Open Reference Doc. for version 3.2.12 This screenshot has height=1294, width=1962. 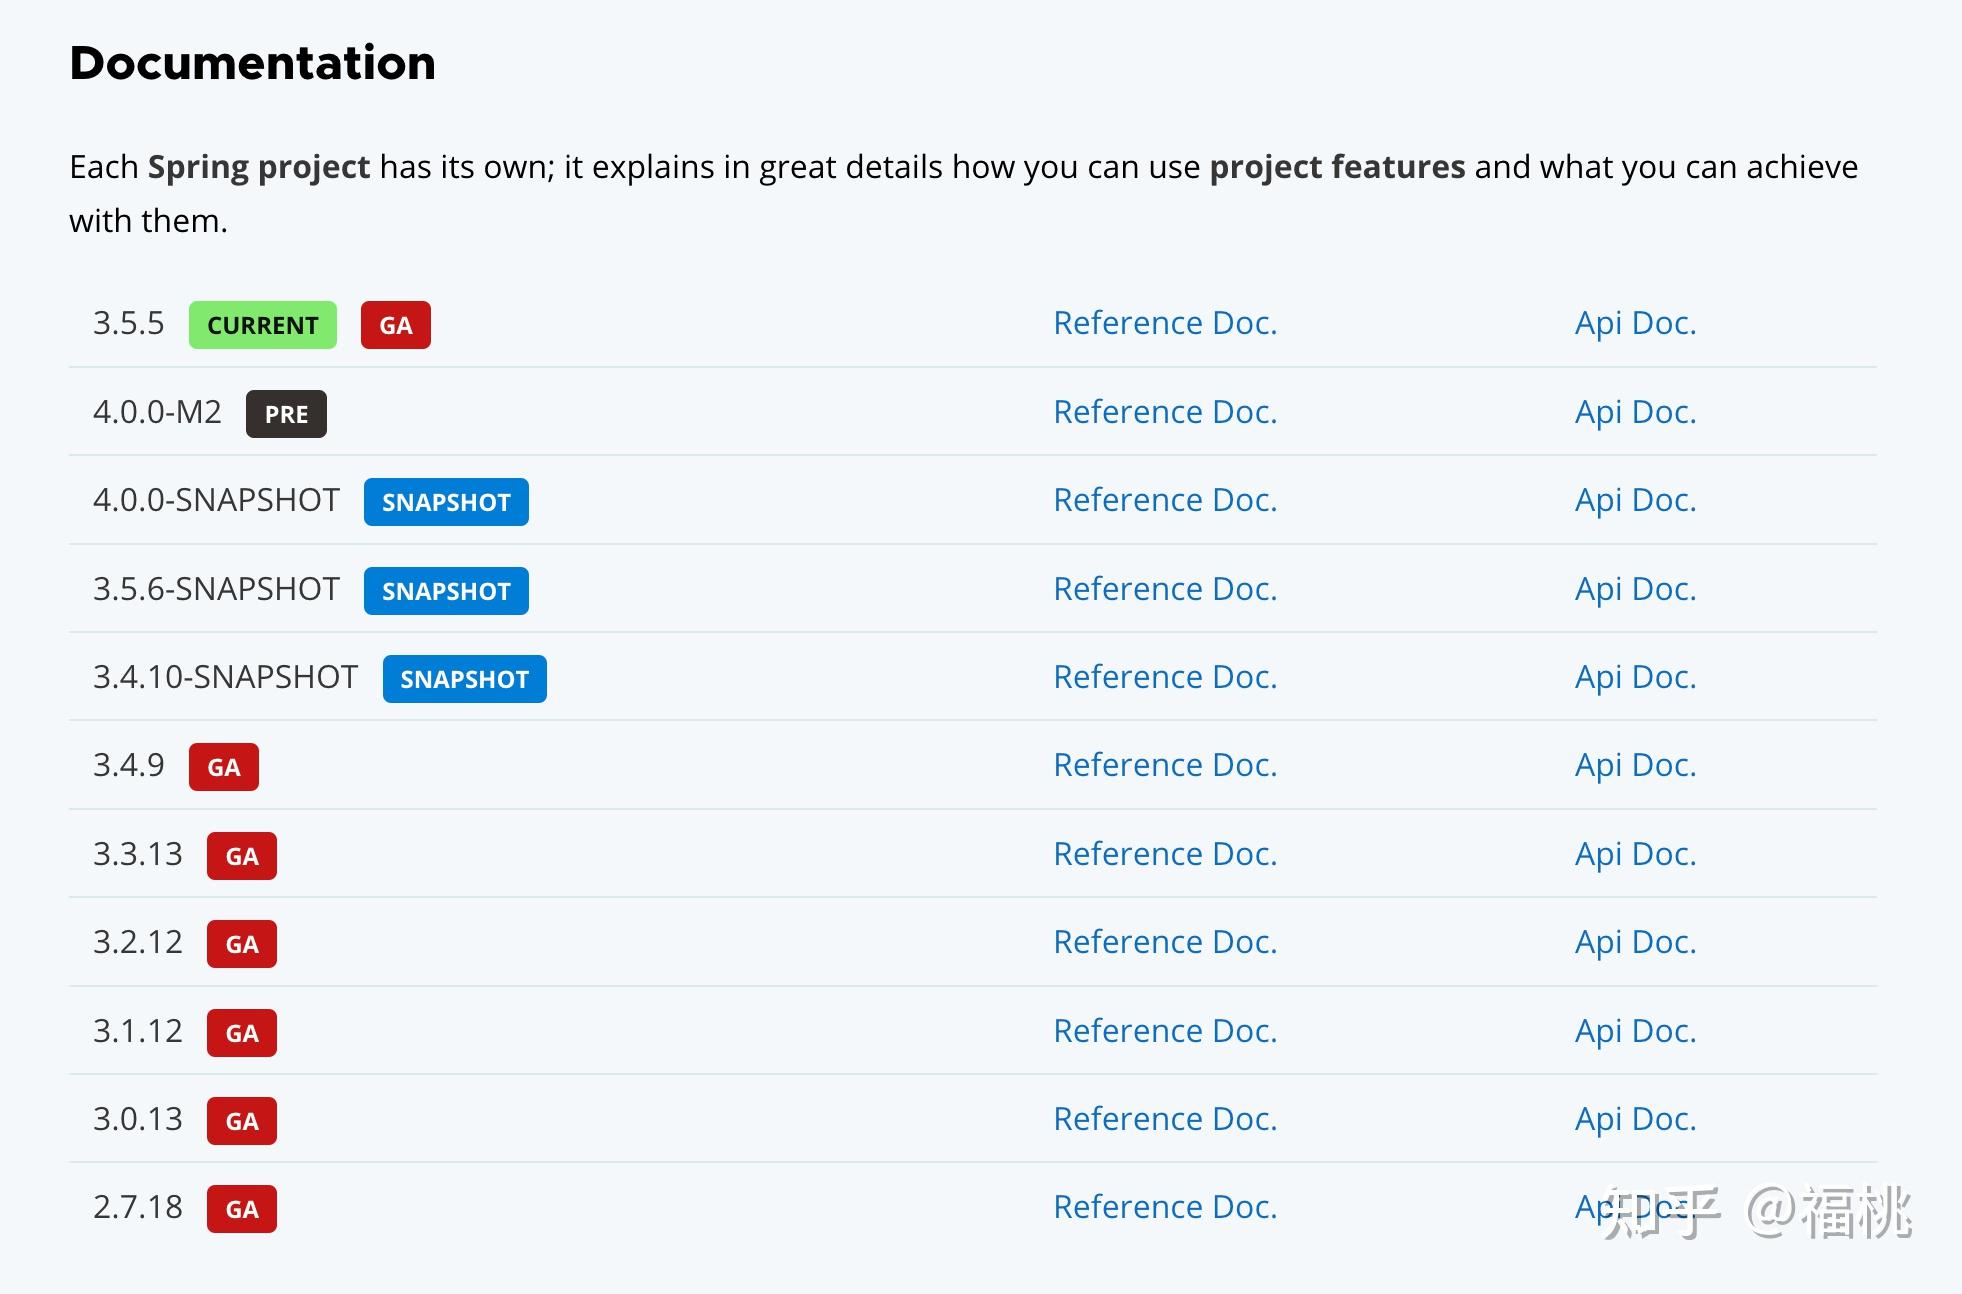click(x=1165, y=942)
